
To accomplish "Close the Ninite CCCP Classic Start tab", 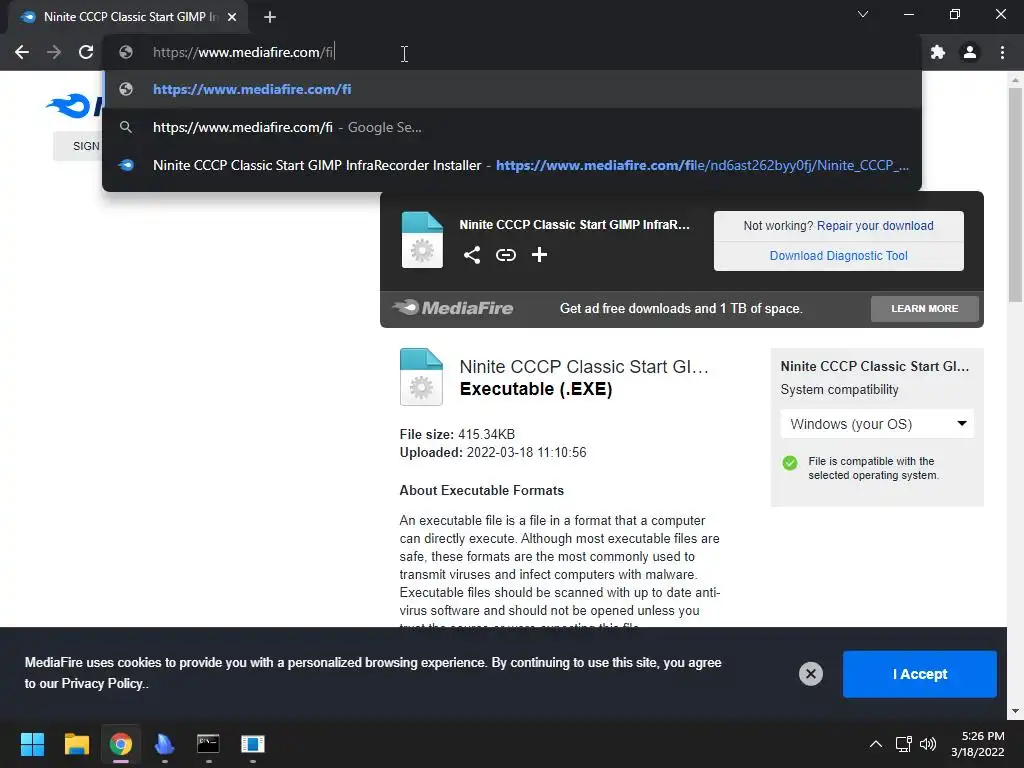I will point(232,17).
